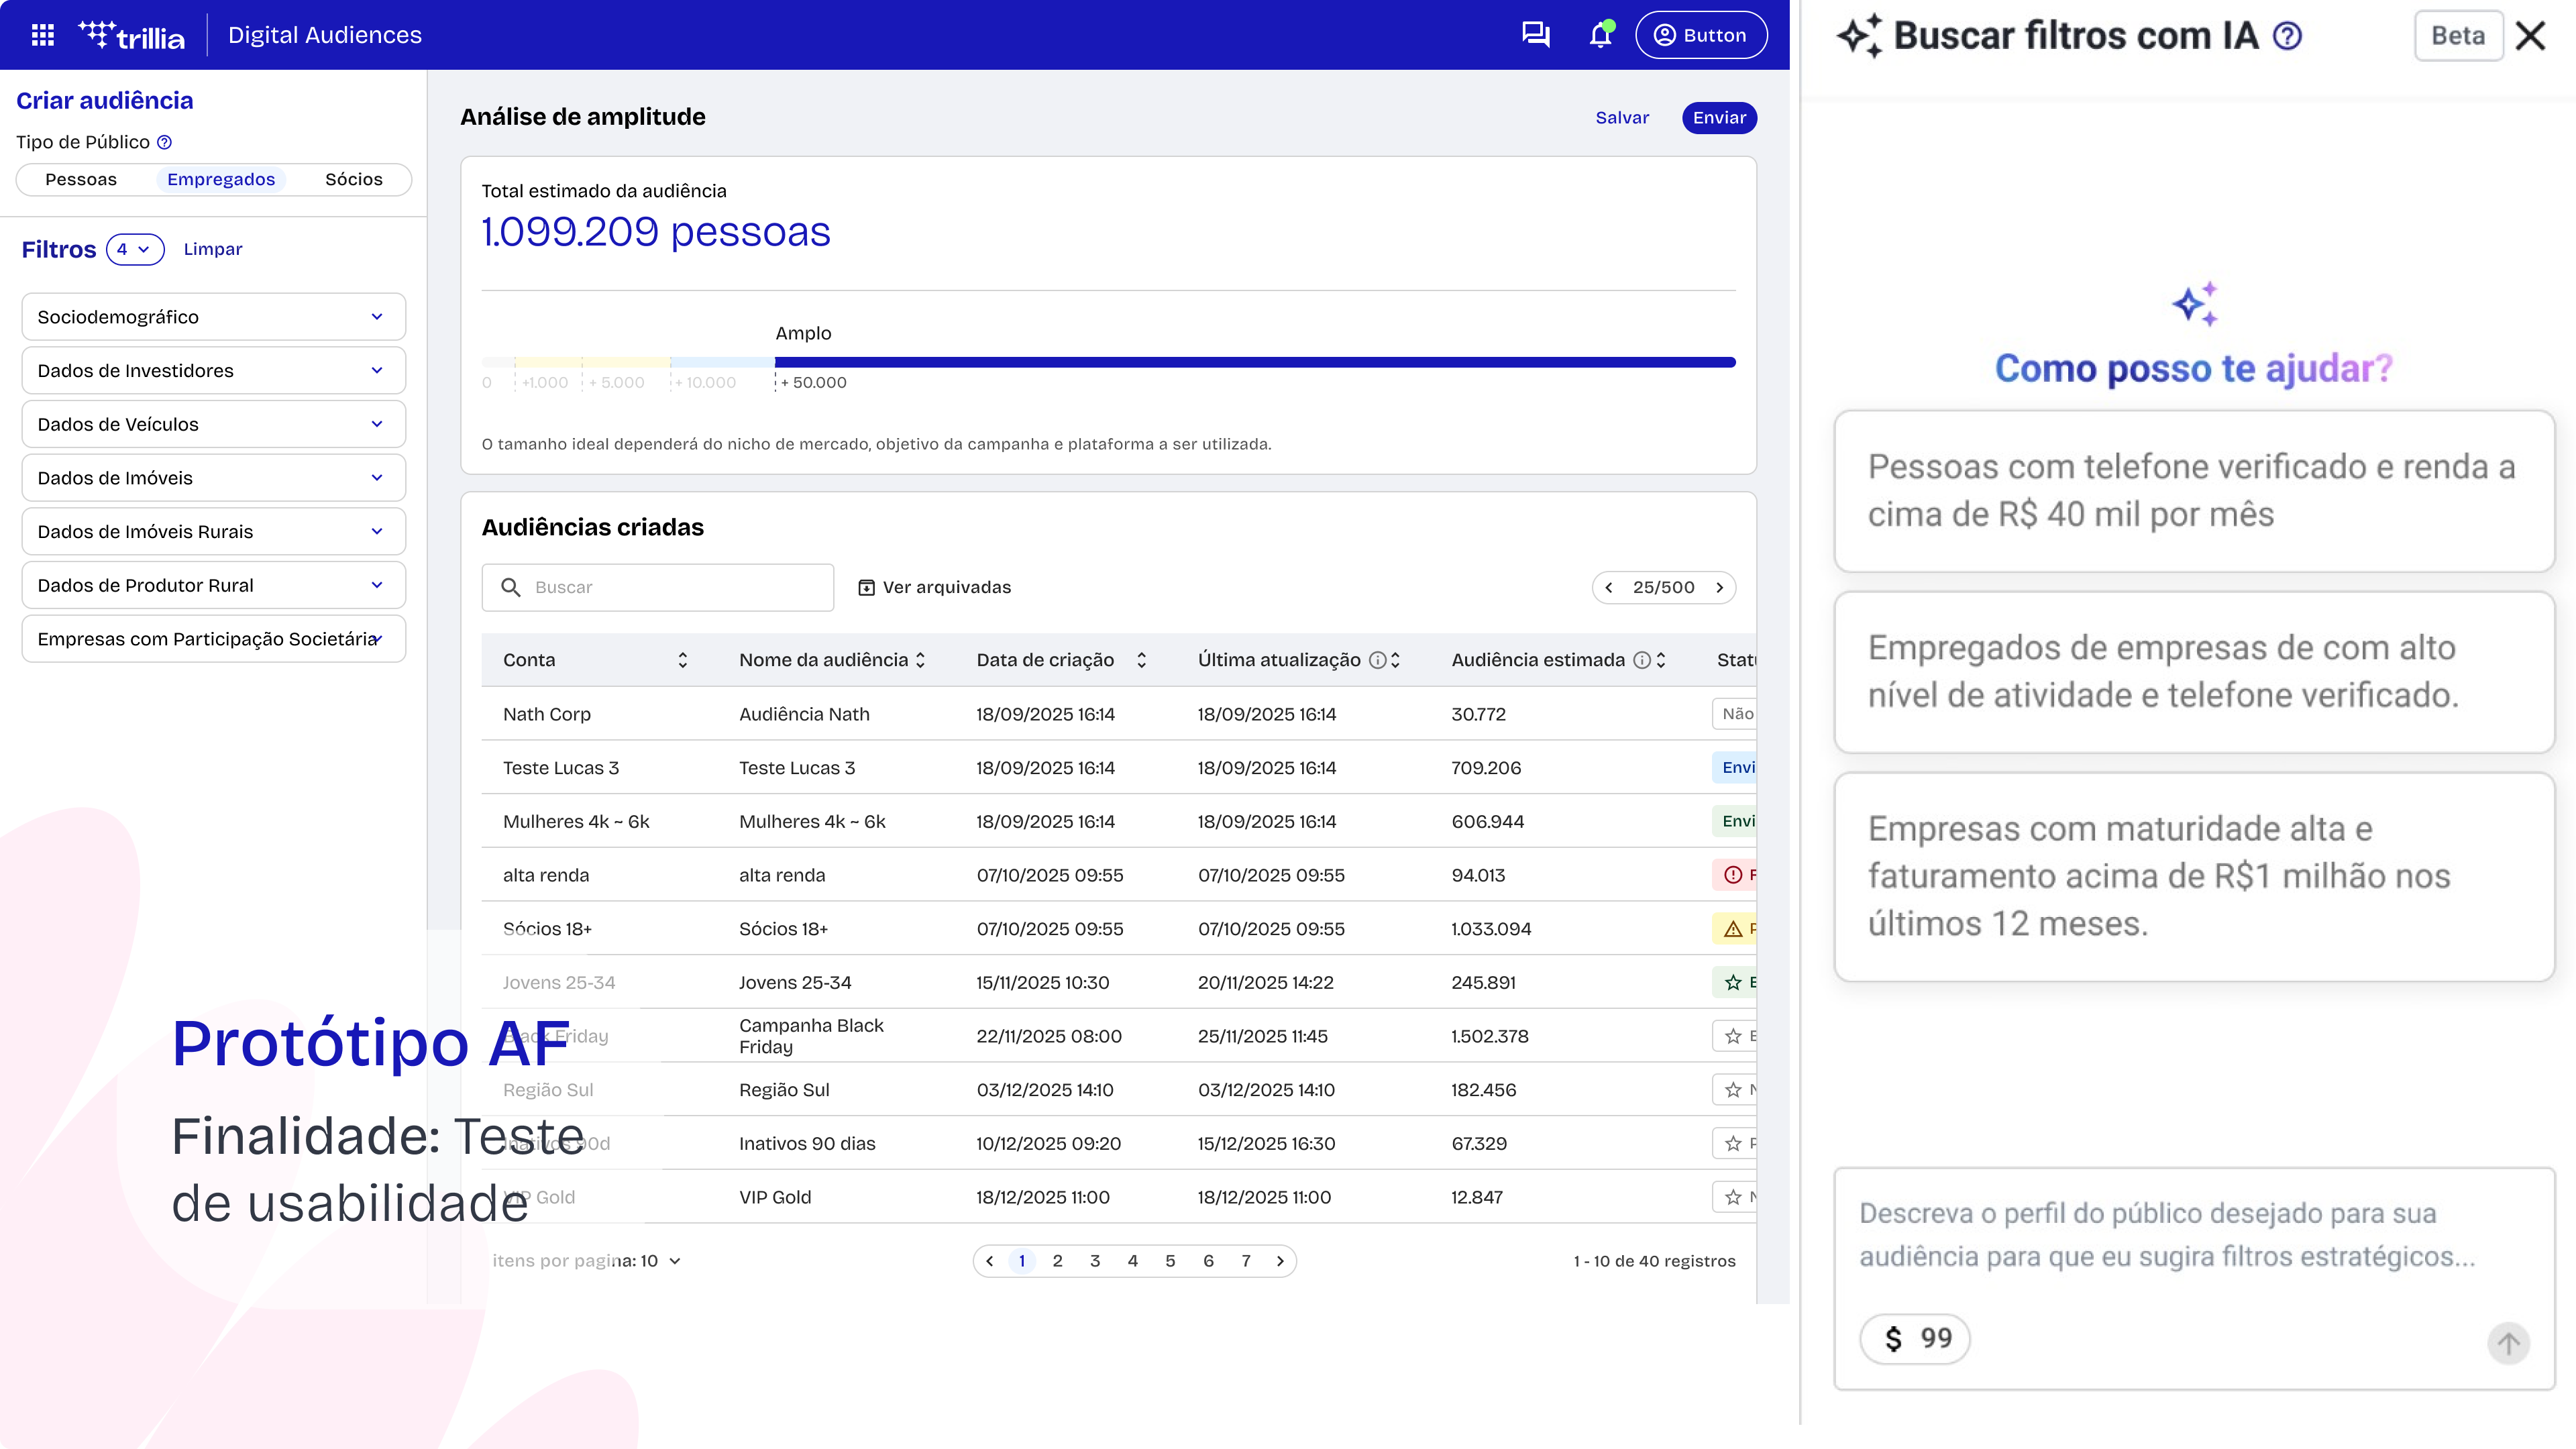Viewport: 2576px width, 1449px height.
Task: Click the AI sparkle icon in panel header
Action: pyautogui.click(x=1860, y=36)
